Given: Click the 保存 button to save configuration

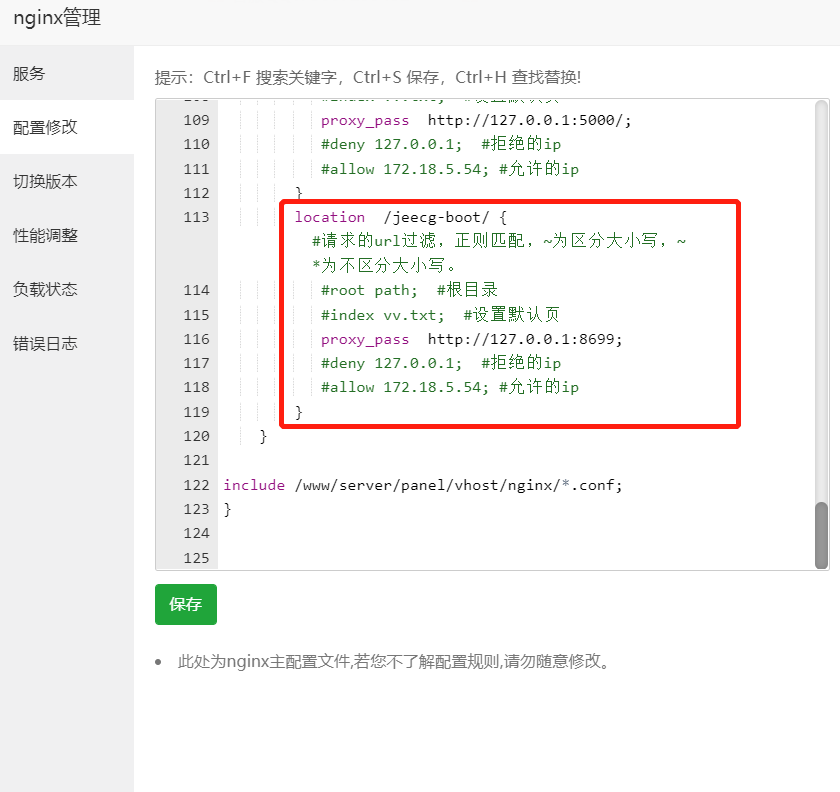Looking at the screenshot, I should click(x=185, y=604).
